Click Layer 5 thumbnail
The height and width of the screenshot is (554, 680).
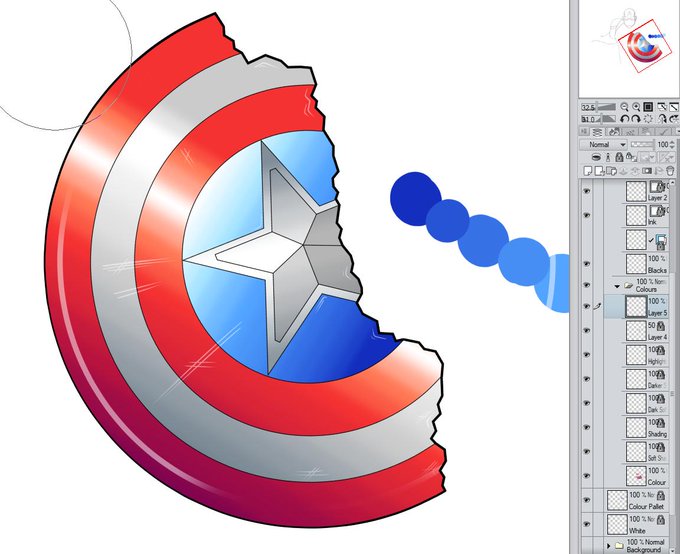pyautogui.click(x=636, y=306)
